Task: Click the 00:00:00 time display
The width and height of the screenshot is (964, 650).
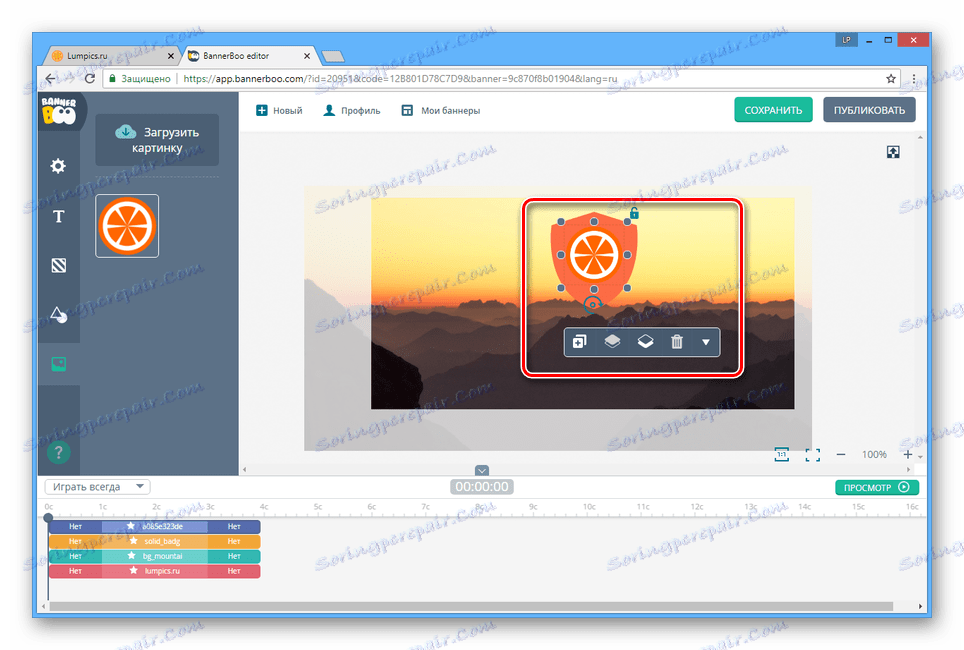Action: [482, 487]
